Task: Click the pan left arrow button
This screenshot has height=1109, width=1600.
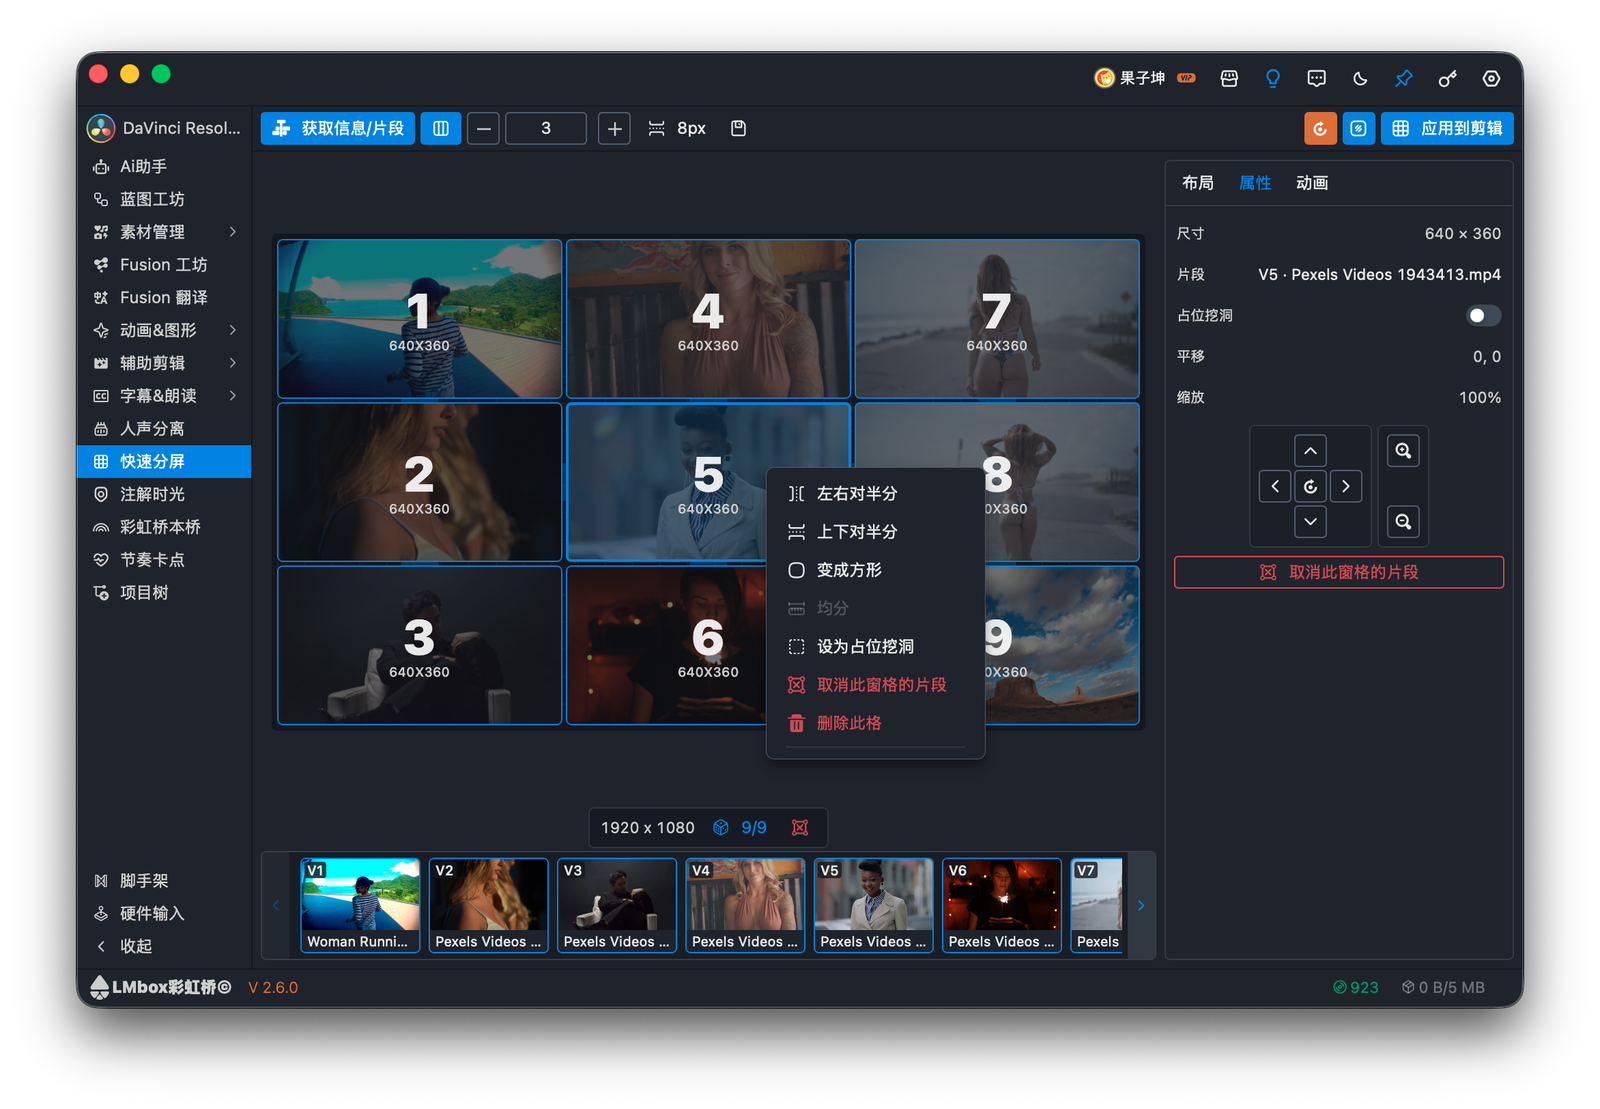Action: pyautogui.click(x=1275, y=487)
